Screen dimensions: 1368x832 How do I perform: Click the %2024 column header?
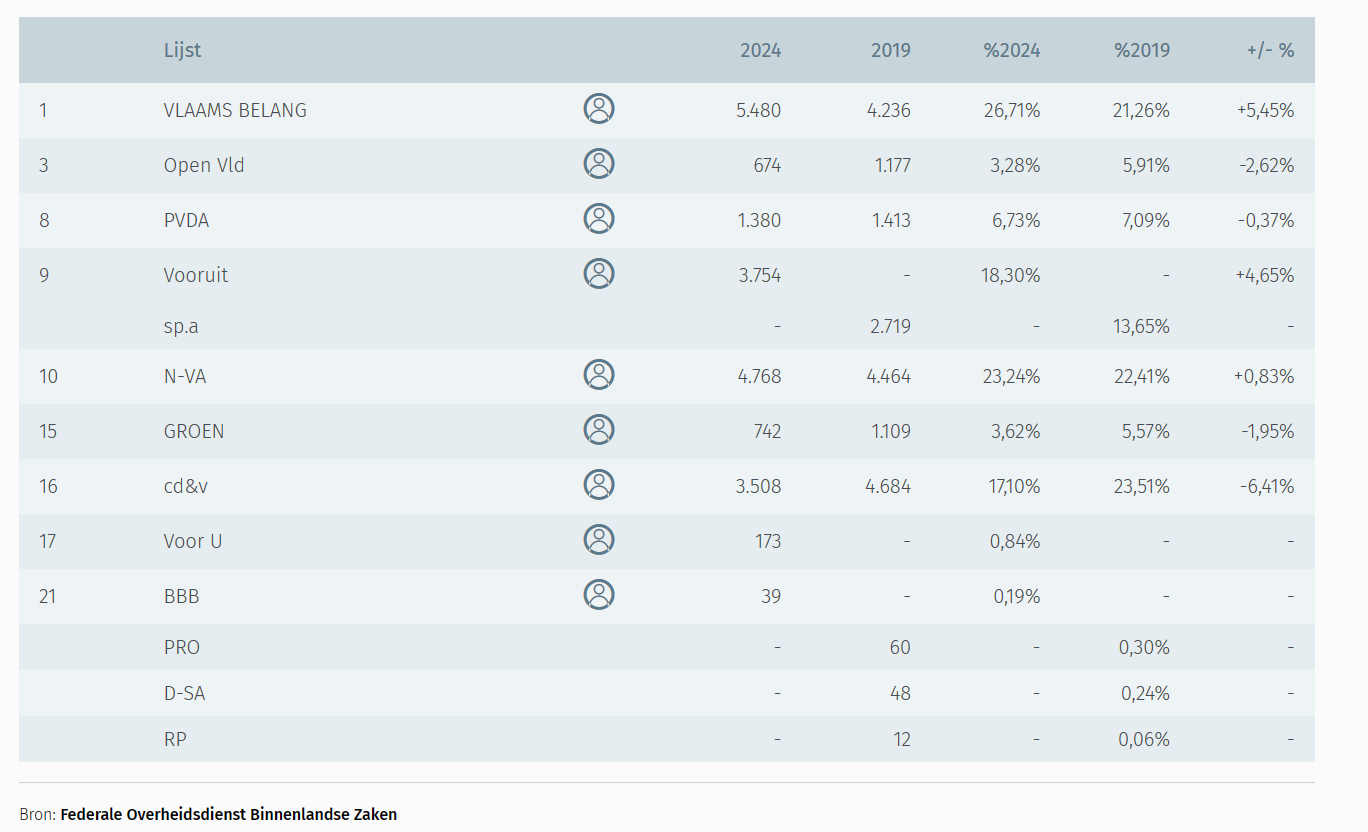pyautogui.click(x=1012, y=50)
